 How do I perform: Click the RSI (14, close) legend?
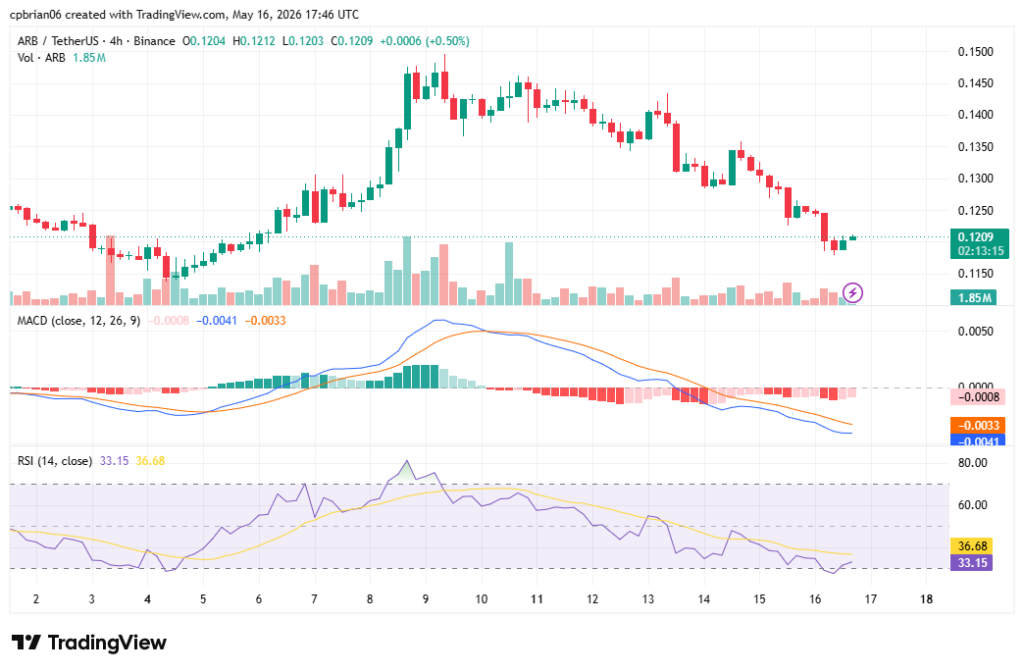[x=54, y=461]
